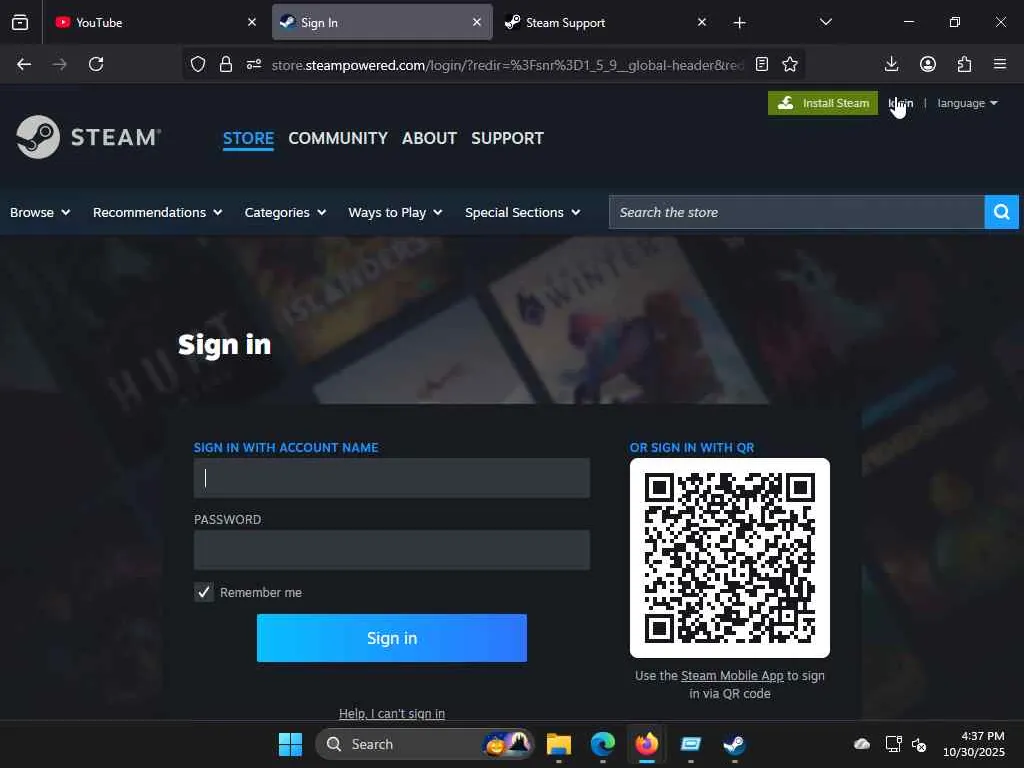Open the Windows Start button
Viewport: 1024px width, 768px height.
tap(291, 744)
